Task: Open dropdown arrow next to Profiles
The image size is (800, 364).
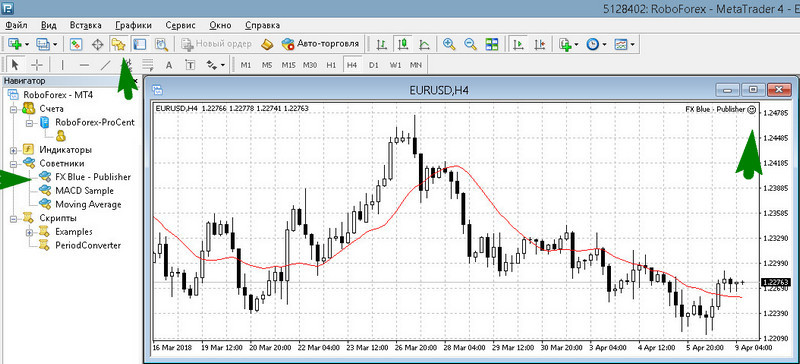Action: 55,45
